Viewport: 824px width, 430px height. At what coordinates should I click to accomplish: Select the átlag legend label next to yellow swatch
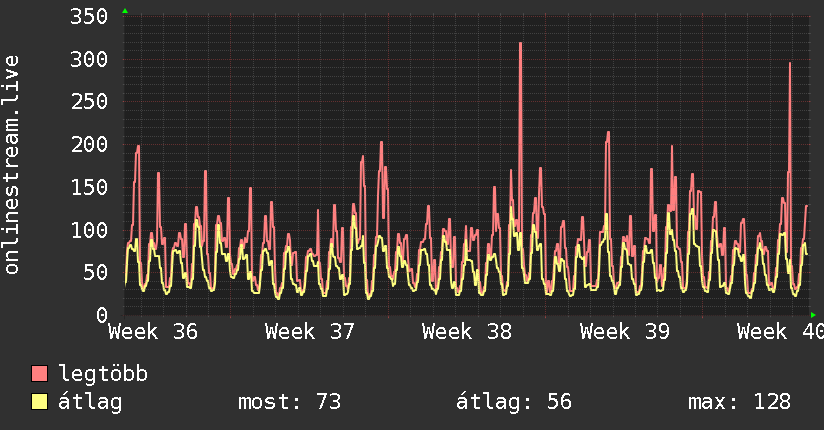click(x=90, y=402)
